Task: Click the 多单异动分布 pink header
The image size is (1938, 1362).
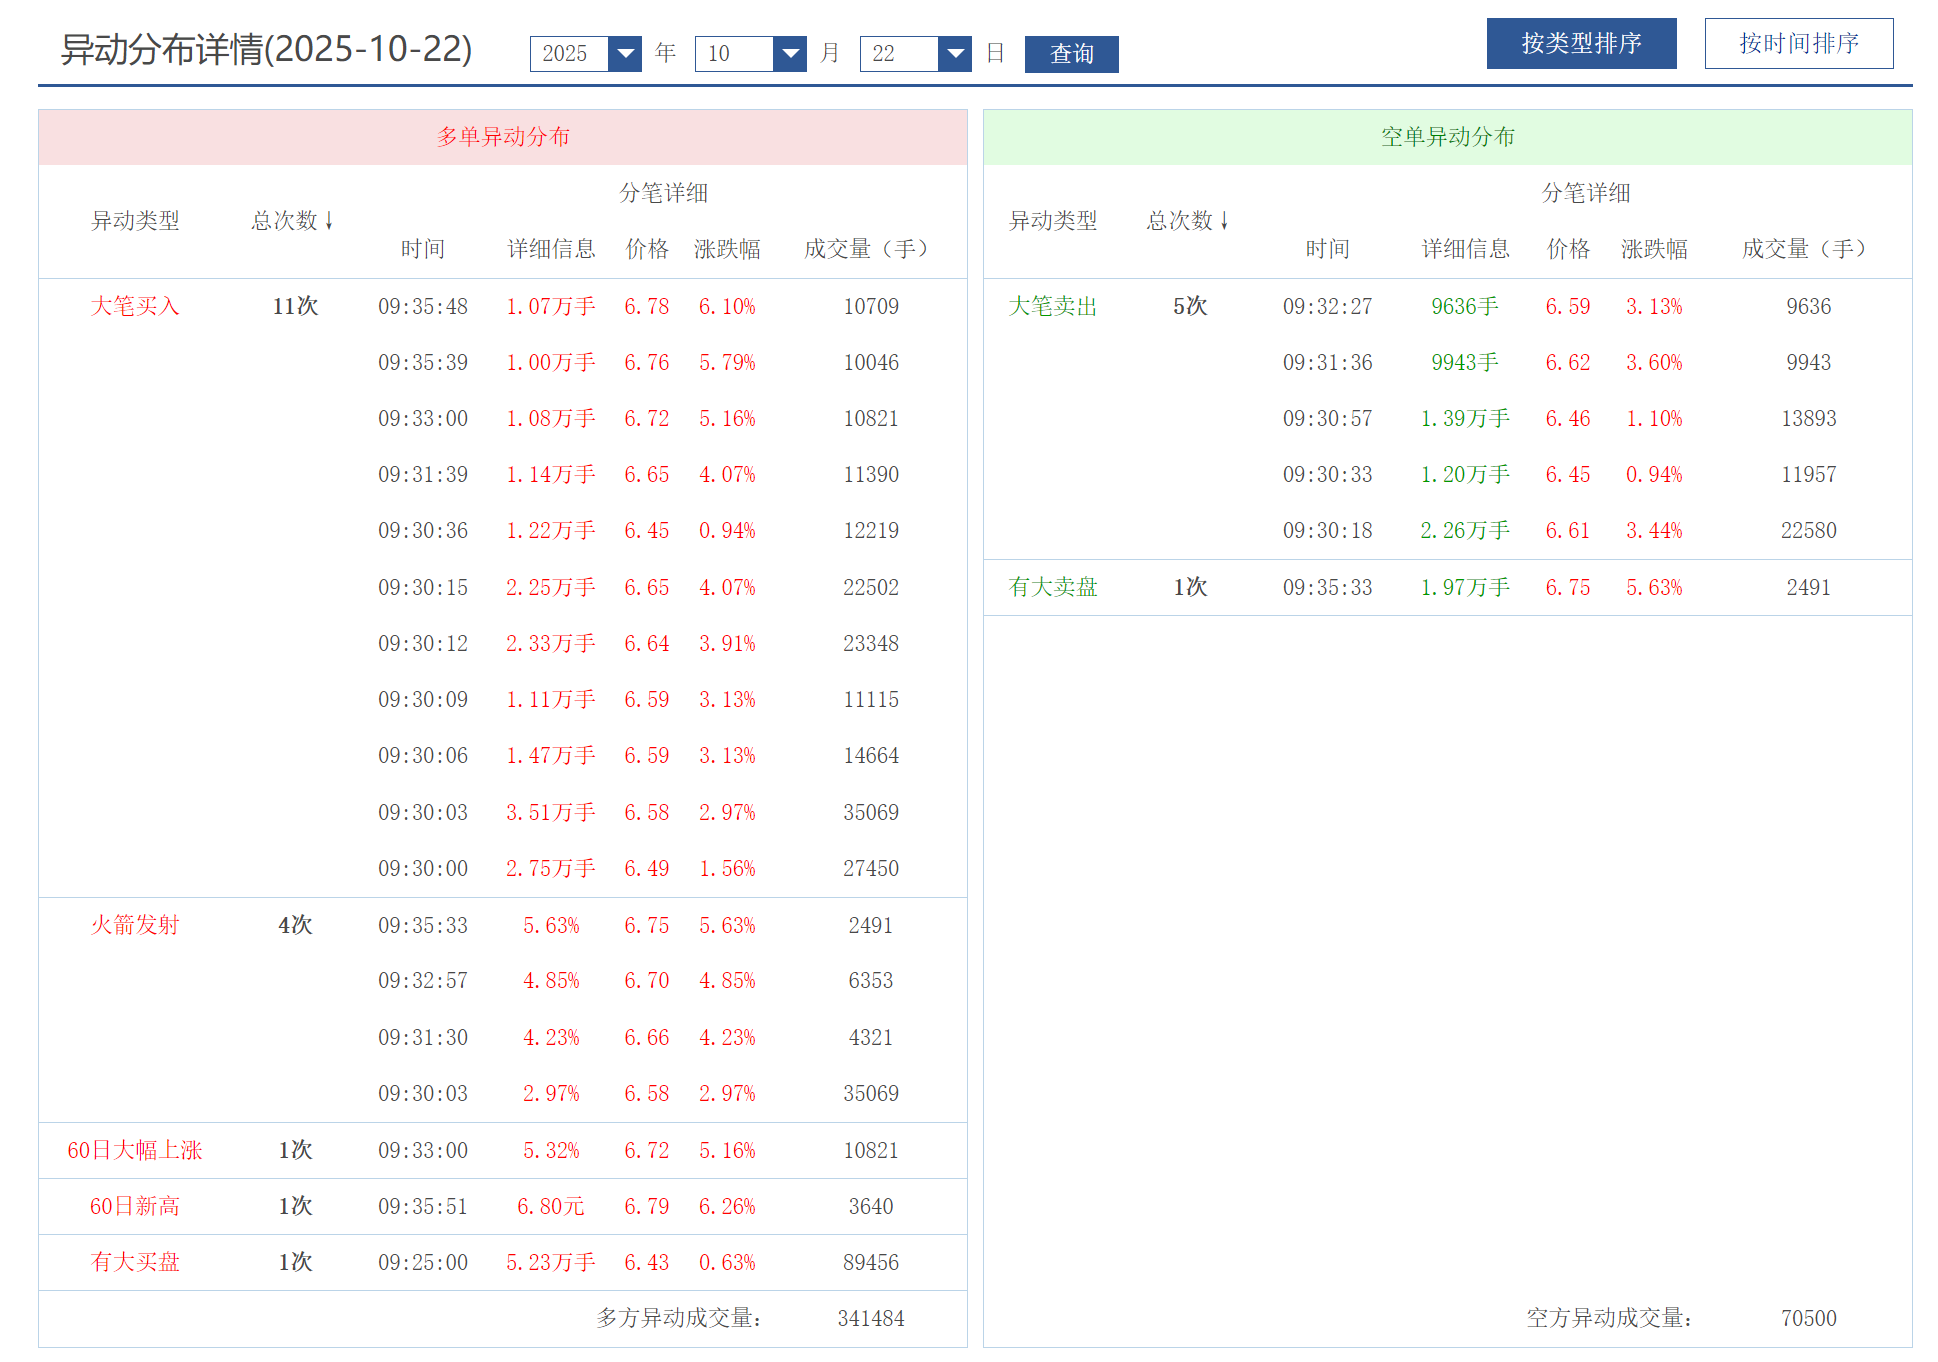Action: pyautogui.click(x=503, y=137)
